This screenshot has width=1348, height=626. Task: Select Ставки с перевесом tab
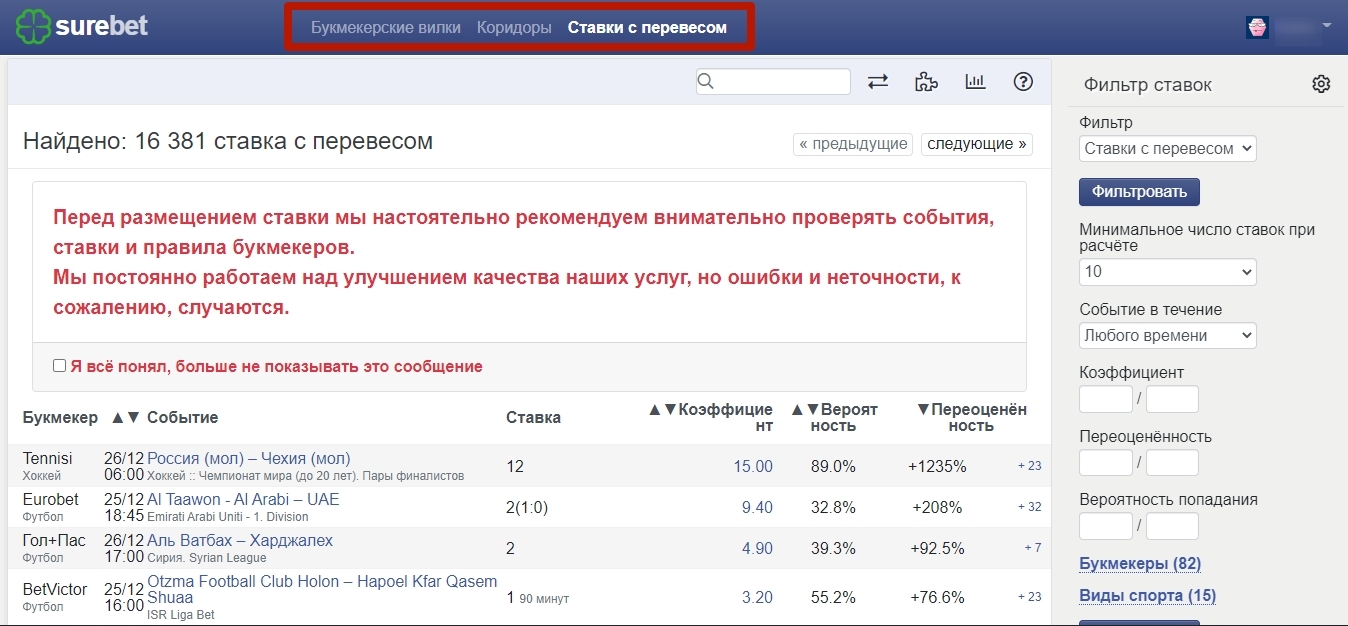tap(647, 28)
